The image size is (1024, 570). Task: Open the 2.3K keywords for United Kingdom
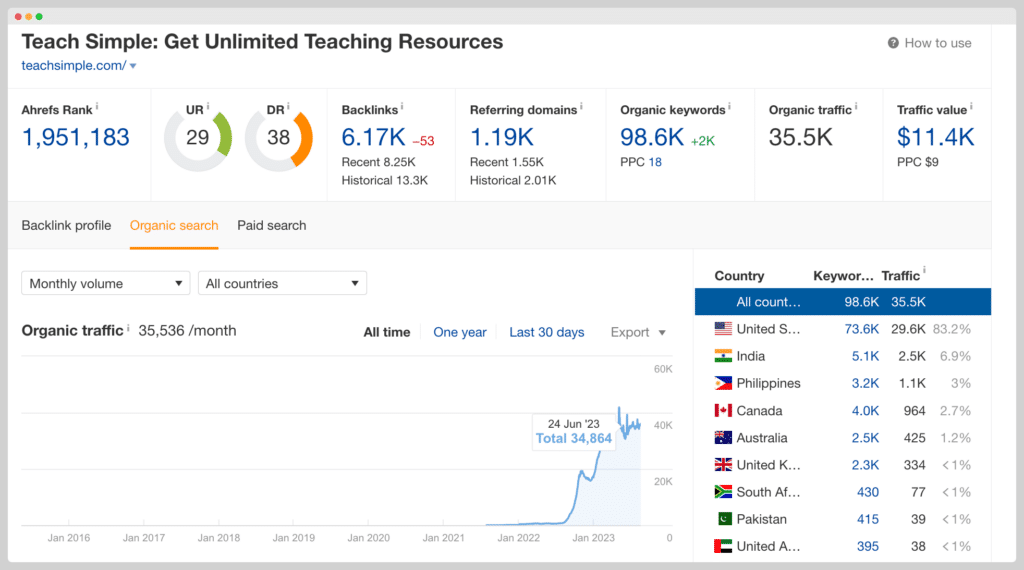[865, 465]
